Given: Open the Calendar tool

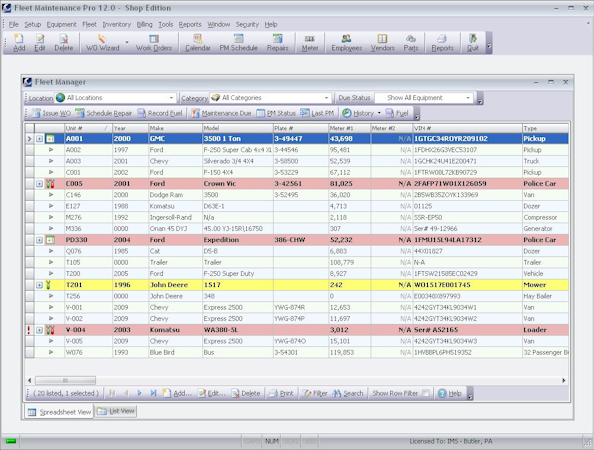Looking at the screenshot, I should [197, 42].
